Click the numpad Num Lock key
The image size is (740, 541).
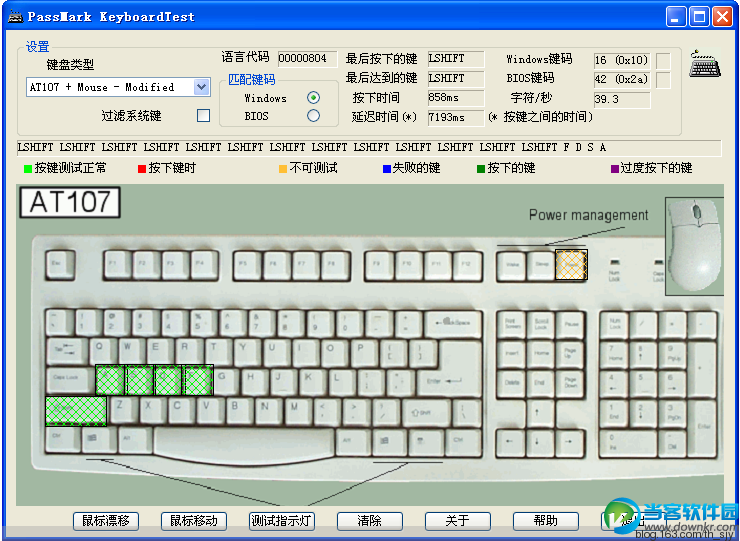coord(614,325)
